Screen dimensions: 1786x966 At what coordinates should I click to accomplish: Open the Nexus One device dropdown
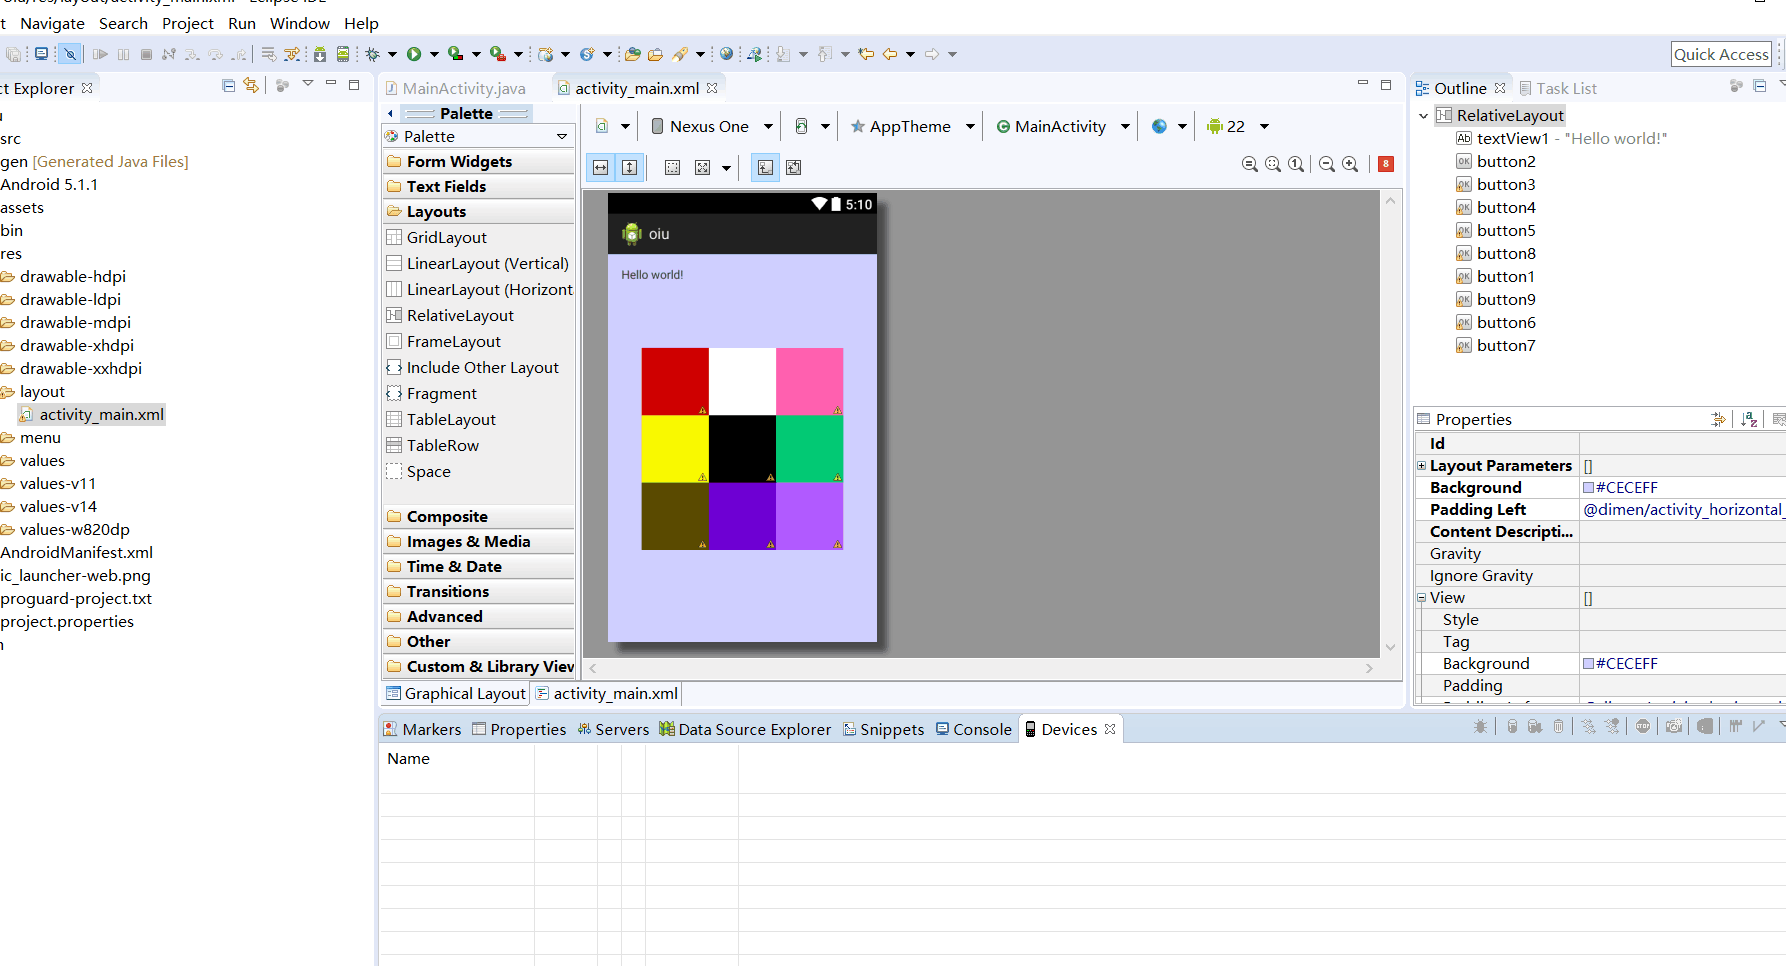coord(711,126)
